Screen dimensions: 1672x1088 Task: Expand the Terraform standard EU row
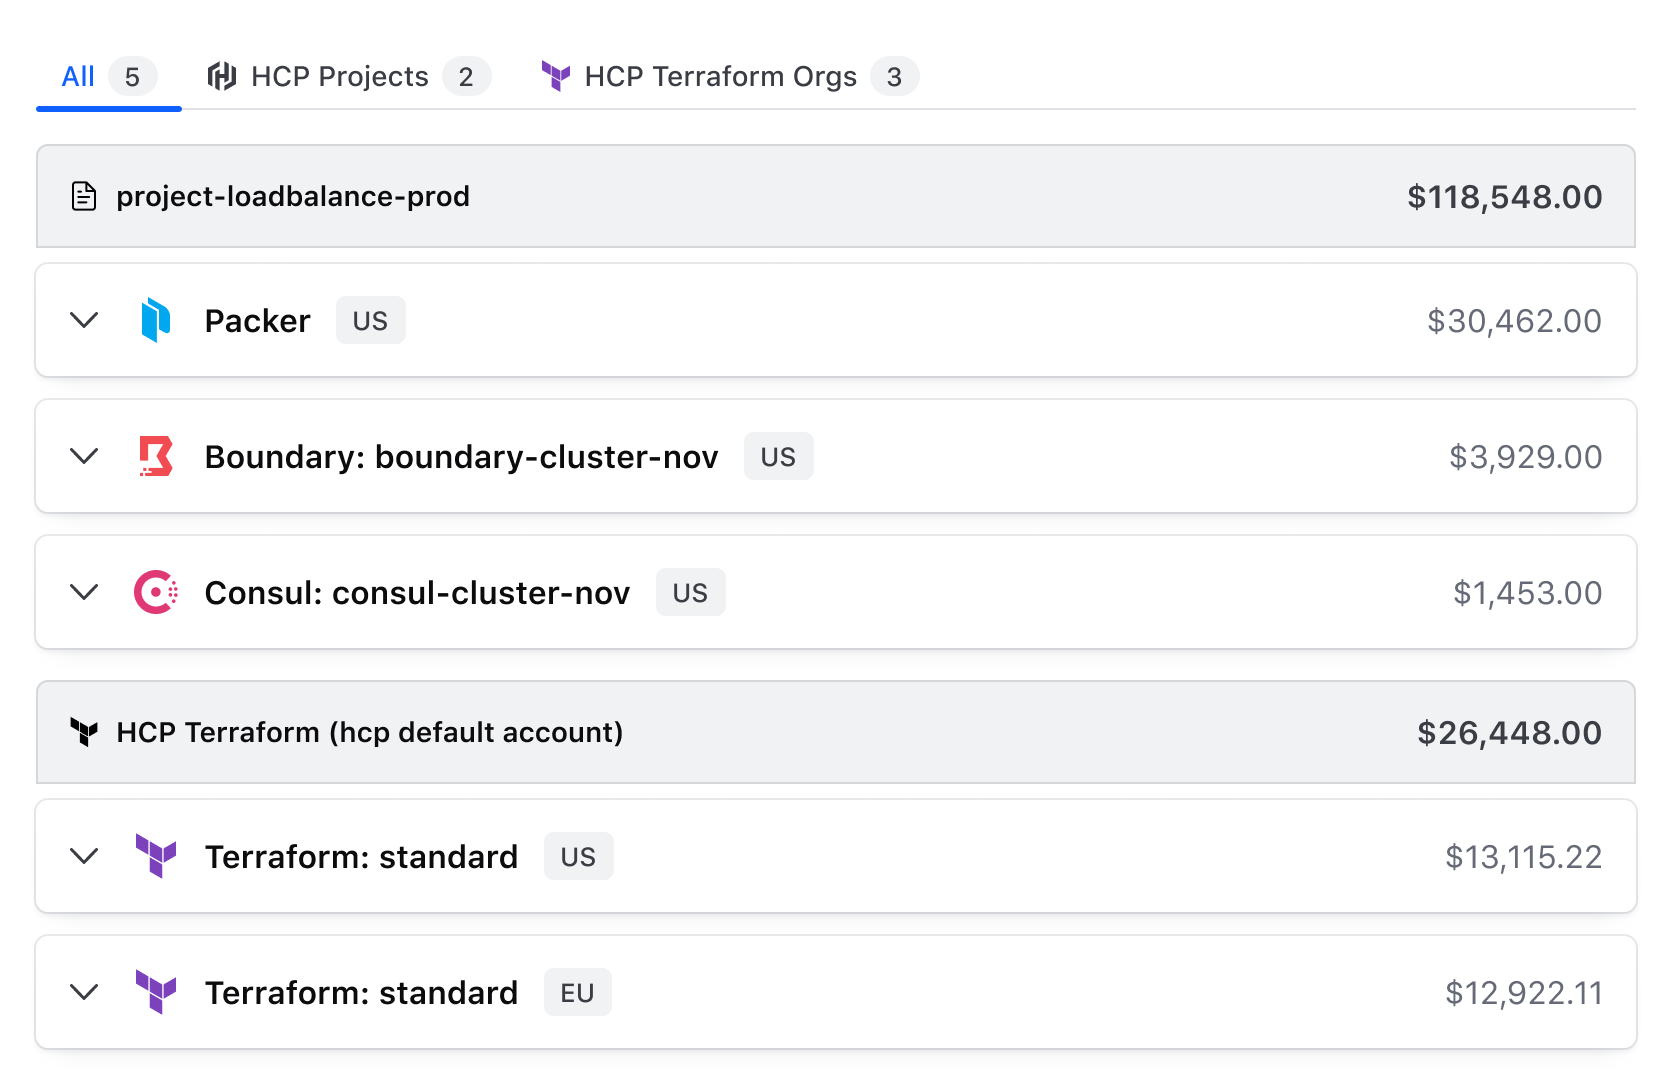[x=85, y=992]
